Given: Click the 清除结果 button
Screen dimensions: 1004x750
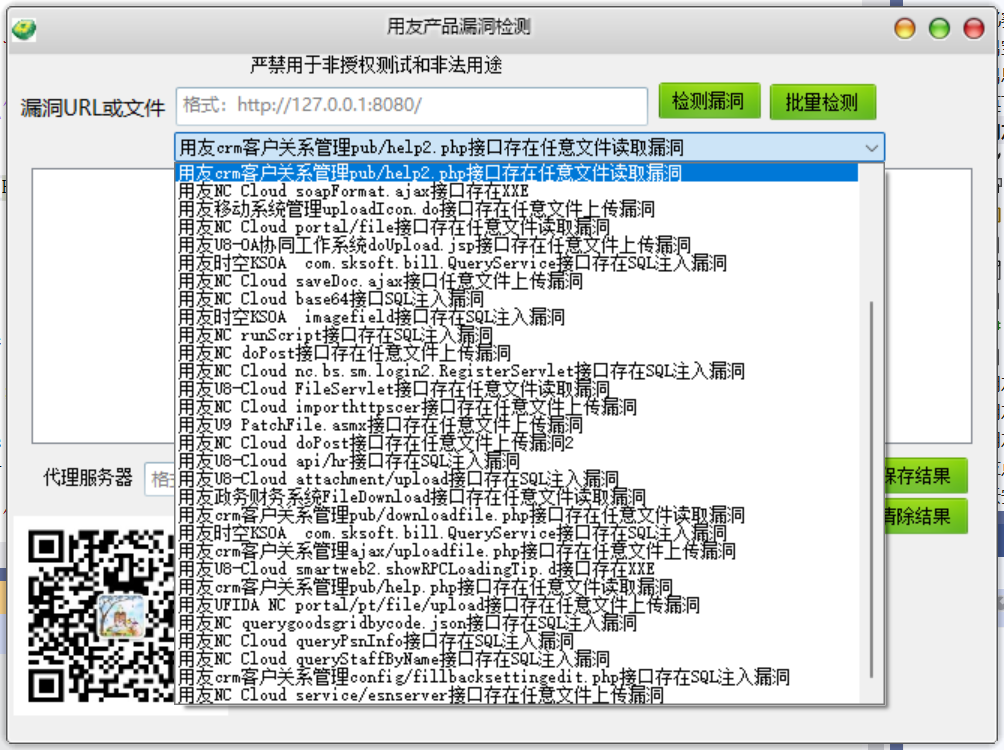Looking at the screenshot, I should tap(926, 516).
